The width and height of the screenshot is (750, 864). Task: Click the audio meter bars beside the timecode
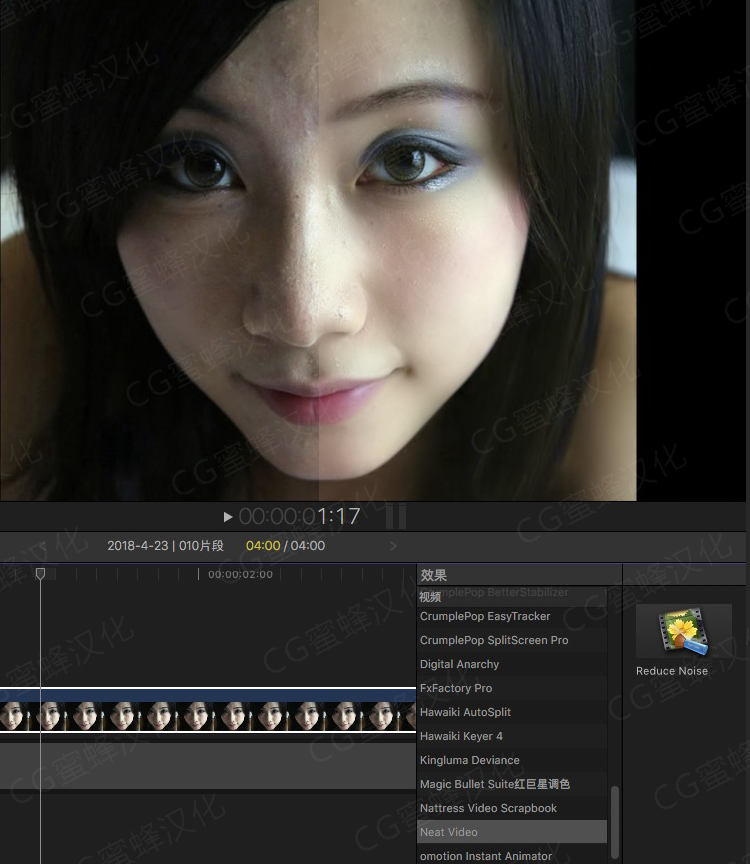point(396,516)
